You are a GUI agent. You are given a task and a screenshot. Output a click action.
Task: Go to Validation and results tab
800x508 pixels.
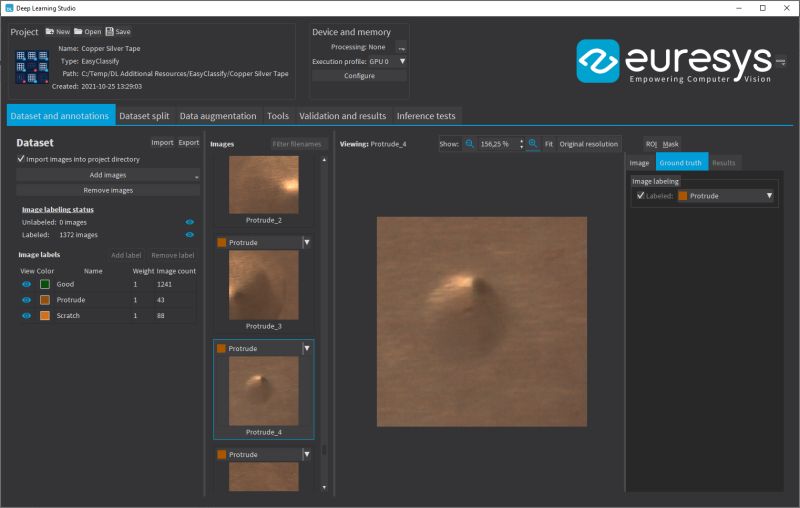(342, 116)
